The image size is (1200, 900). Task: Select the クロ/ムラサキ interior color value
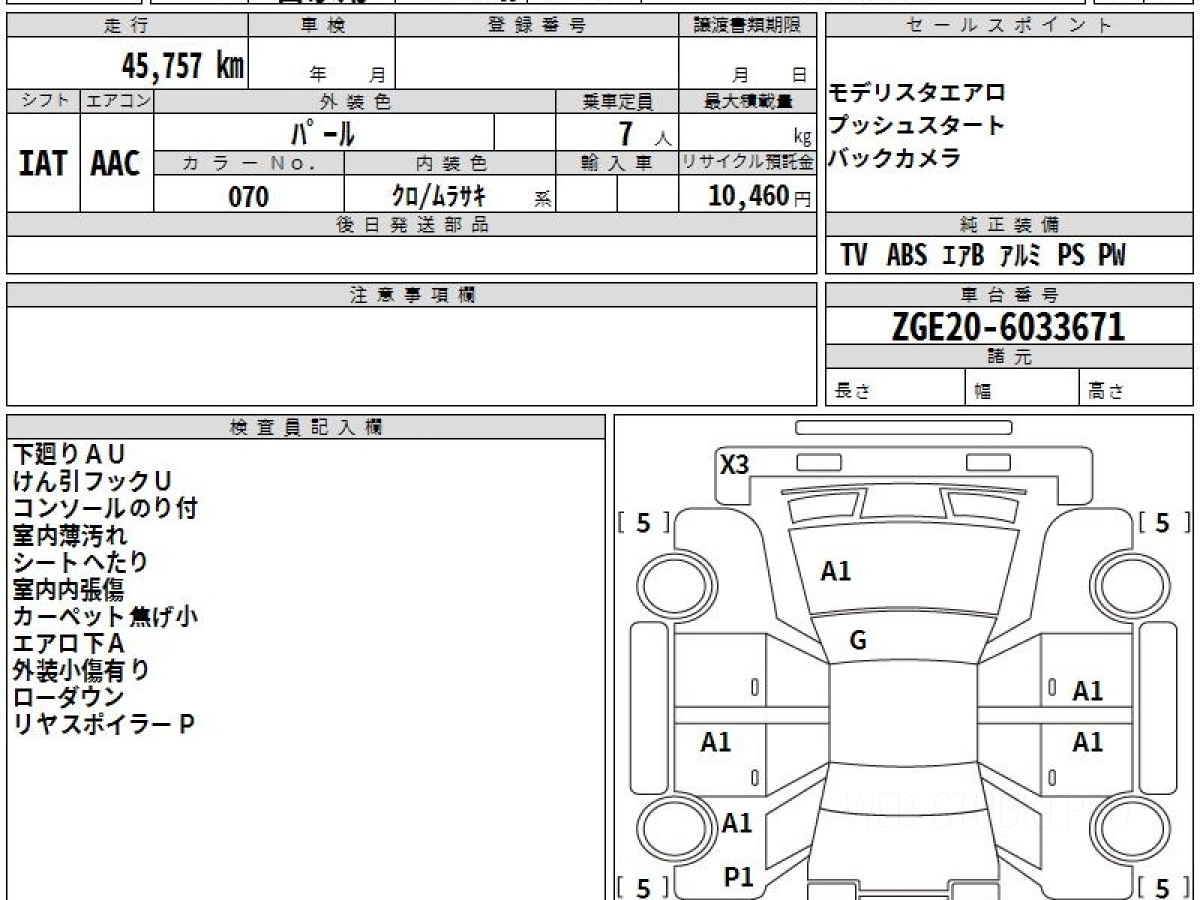439,196
